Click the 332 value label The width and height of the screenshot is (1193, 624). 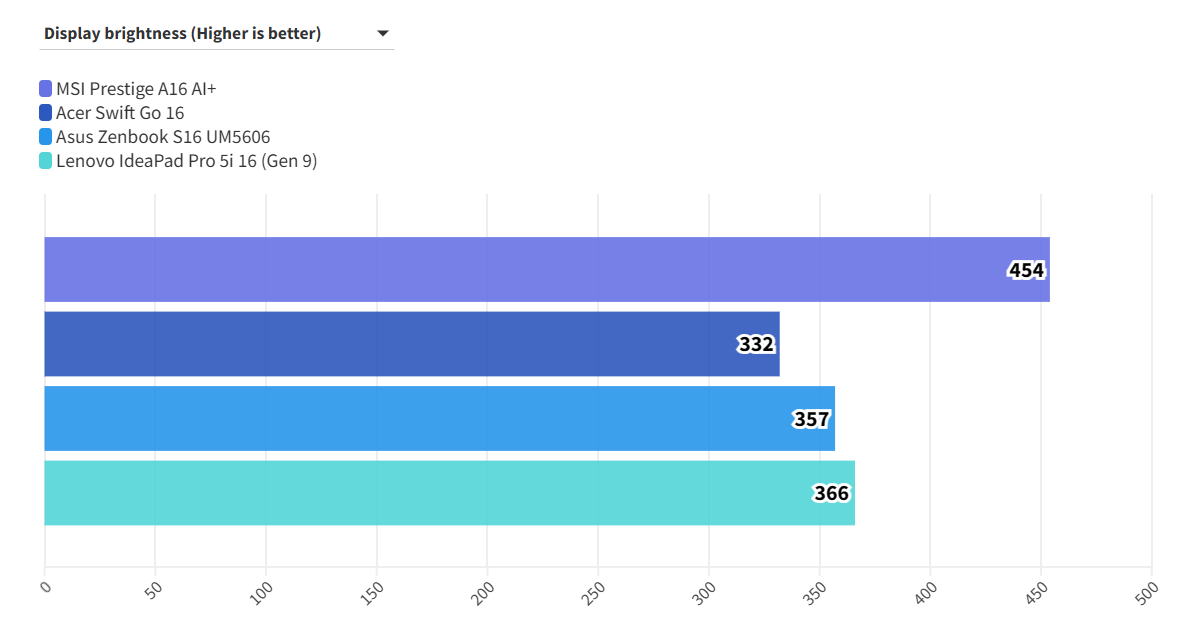coord(756,344)
